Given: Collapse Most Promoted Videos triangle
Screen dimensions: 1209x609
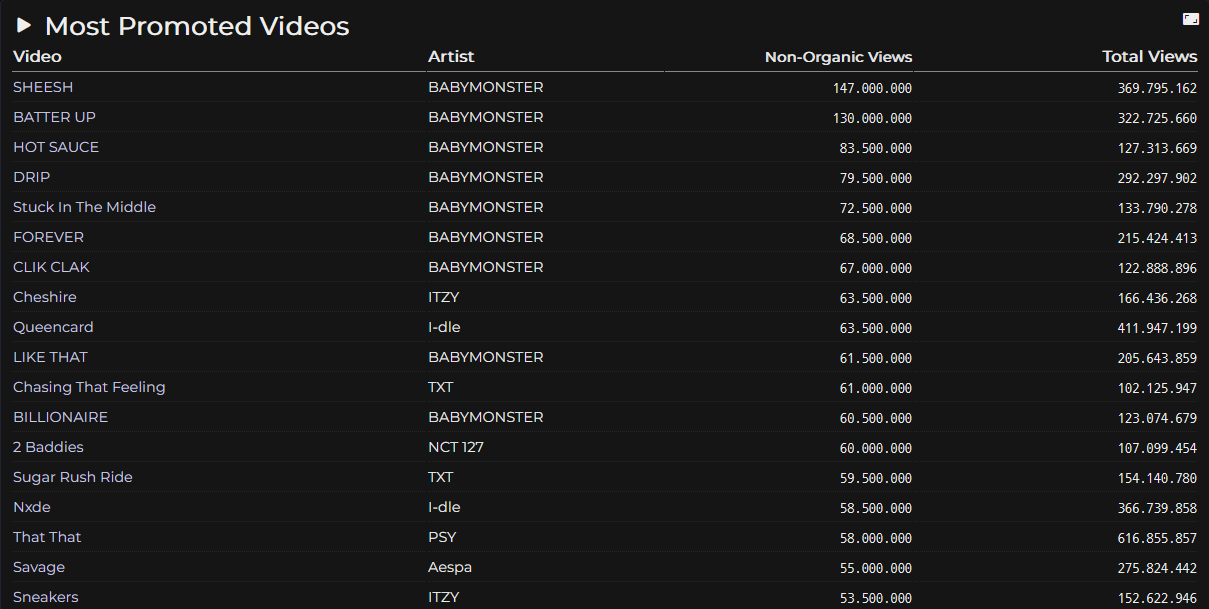Looking at the screenshot, I should [24, 26].
